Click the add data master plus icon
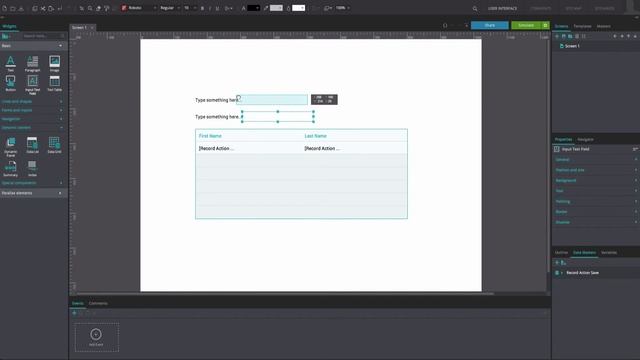Screen dimensions: 640x360 (x=557, y=263)
